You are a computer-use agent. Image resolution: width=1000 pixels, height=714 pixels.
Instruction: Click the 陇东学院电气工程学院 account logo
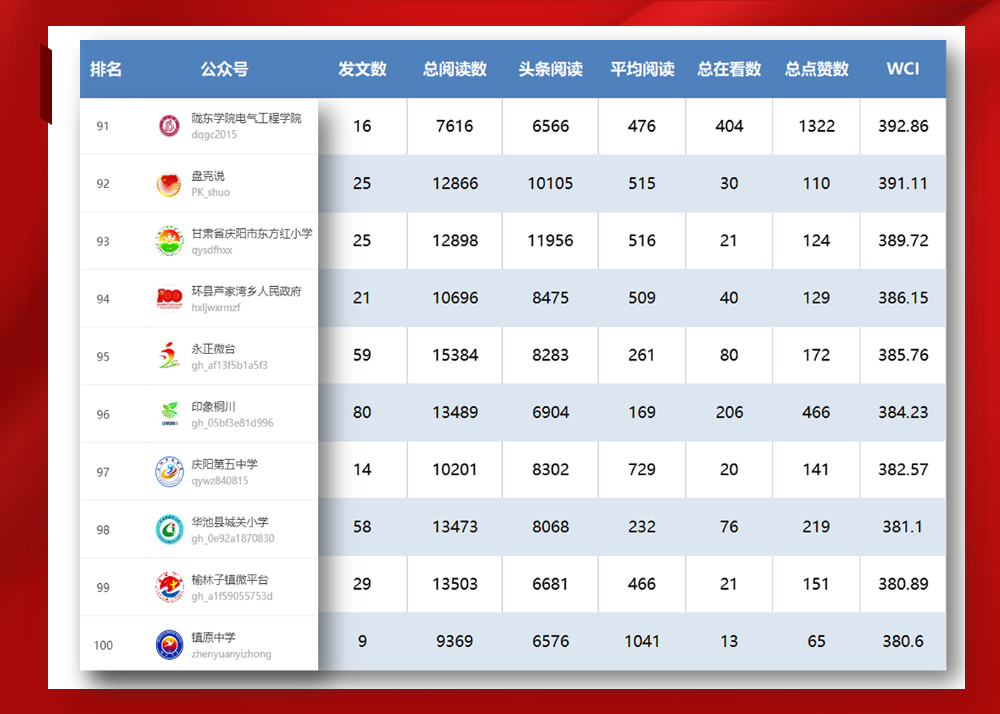click(169, 126)
